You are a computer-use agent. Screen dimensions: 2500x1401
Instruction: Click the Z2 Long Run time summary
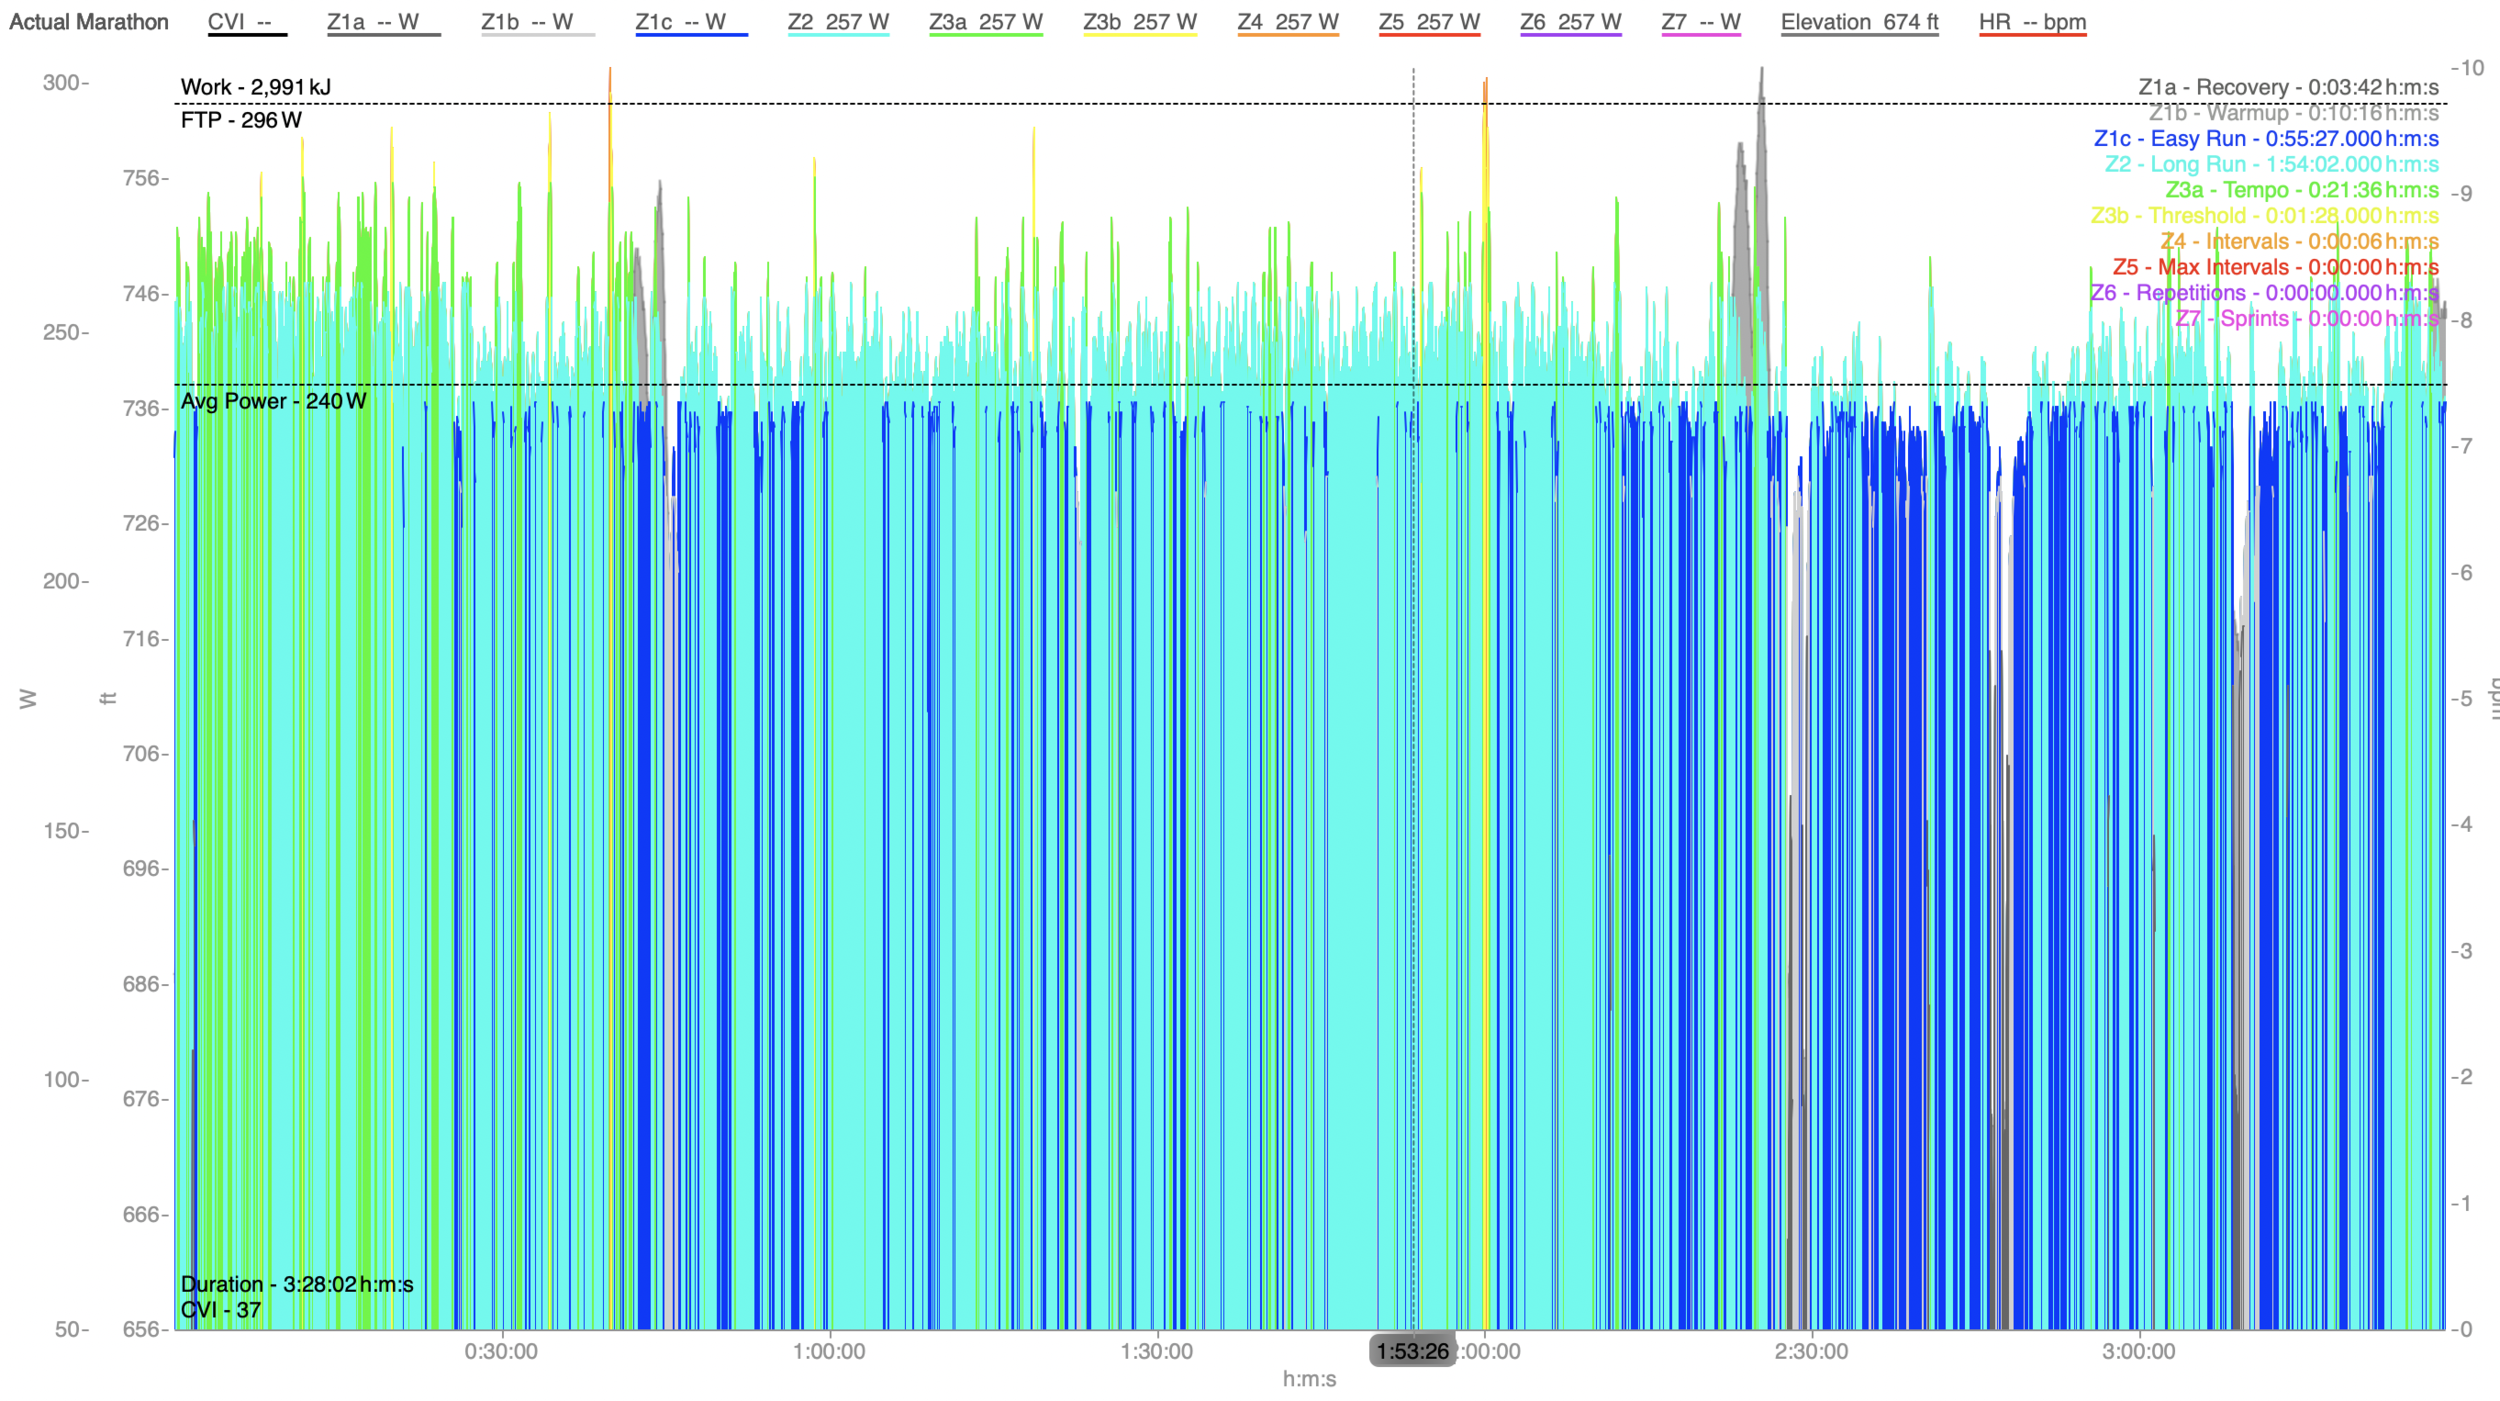click(2271, 164)
